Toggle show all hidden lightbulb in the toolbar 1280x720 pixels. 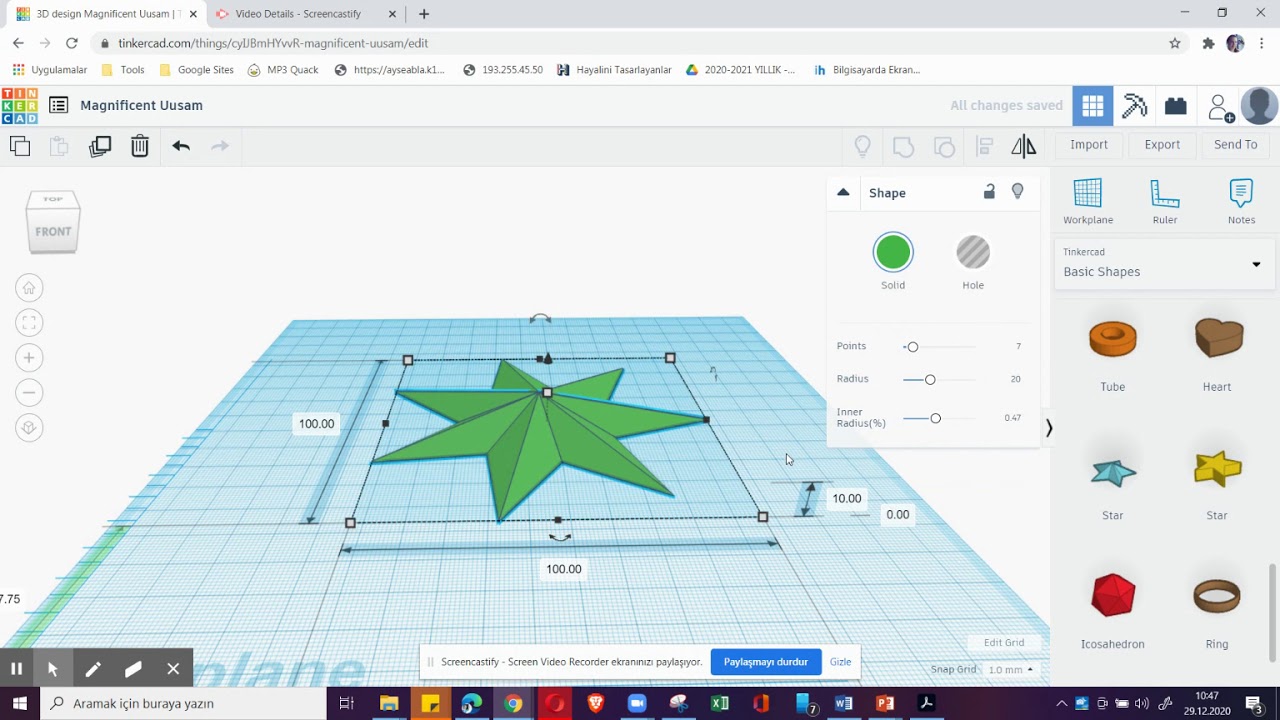pos(862,147)
